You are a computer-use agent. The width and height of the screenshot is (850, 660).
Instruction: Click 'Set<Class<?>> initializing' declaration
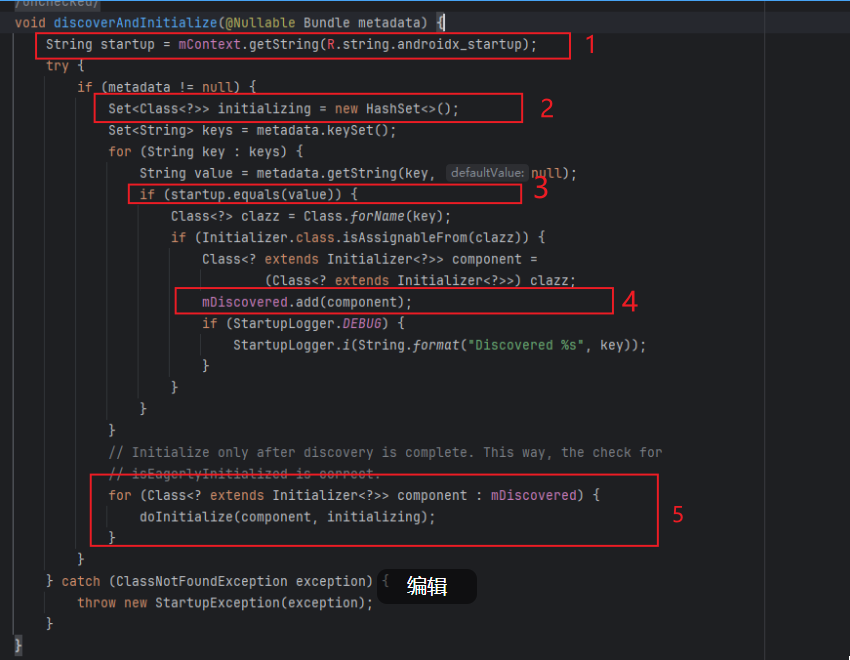point(209,109)
